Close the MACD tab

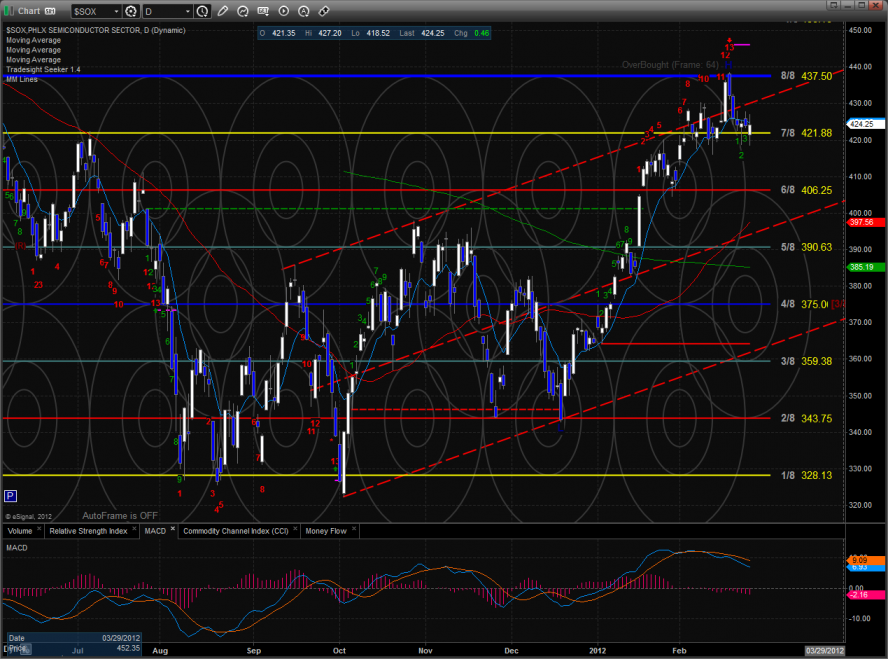(172, 529)
